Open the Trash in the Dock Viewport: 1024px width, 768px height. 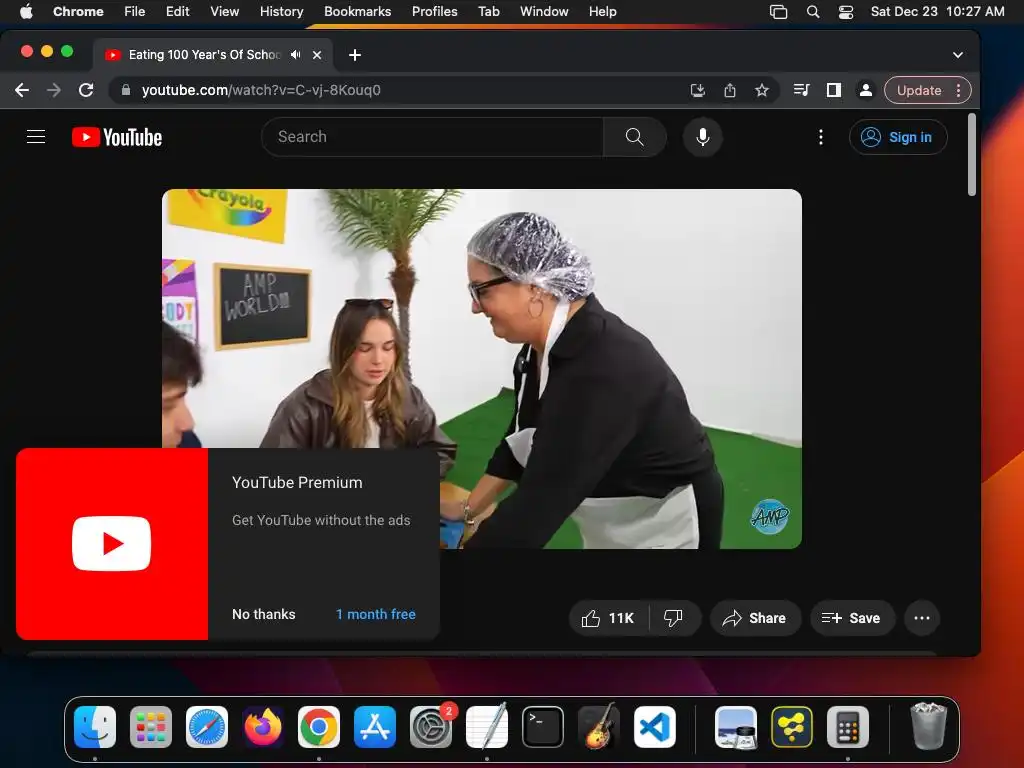928,727
